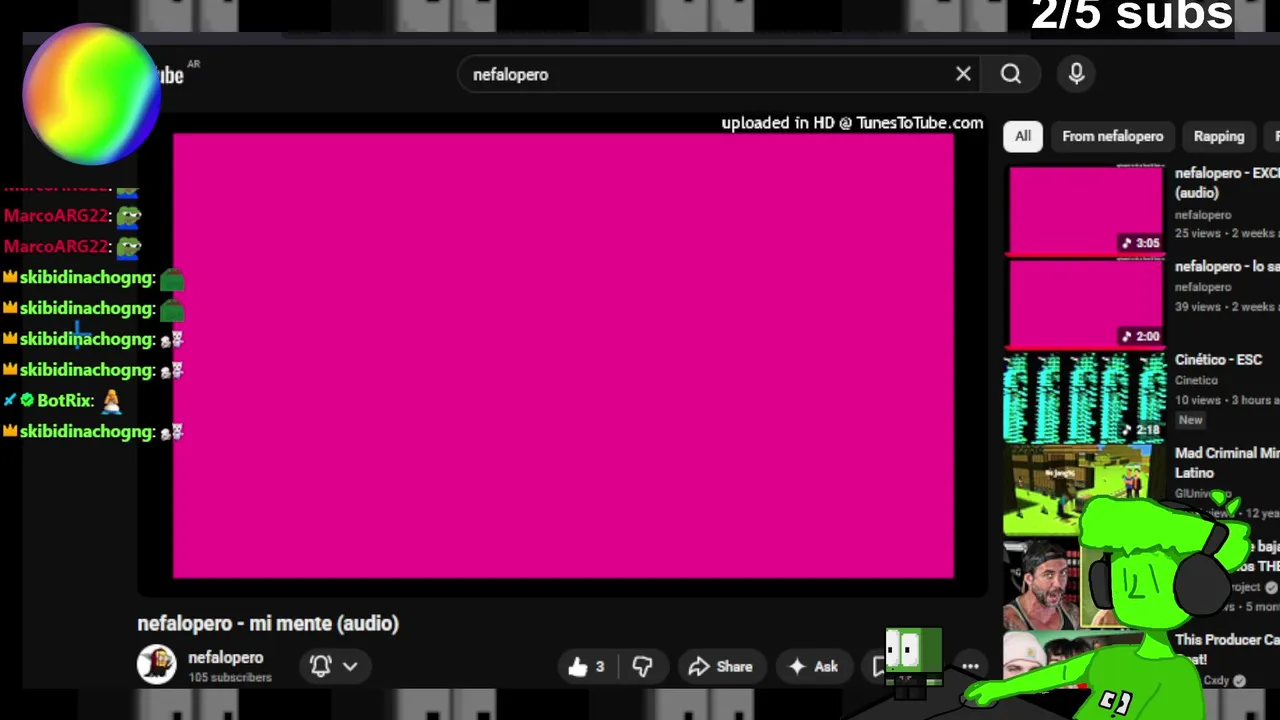
Task: Open the 'nefalopero - lo sa' video title
Action: 1227,267
